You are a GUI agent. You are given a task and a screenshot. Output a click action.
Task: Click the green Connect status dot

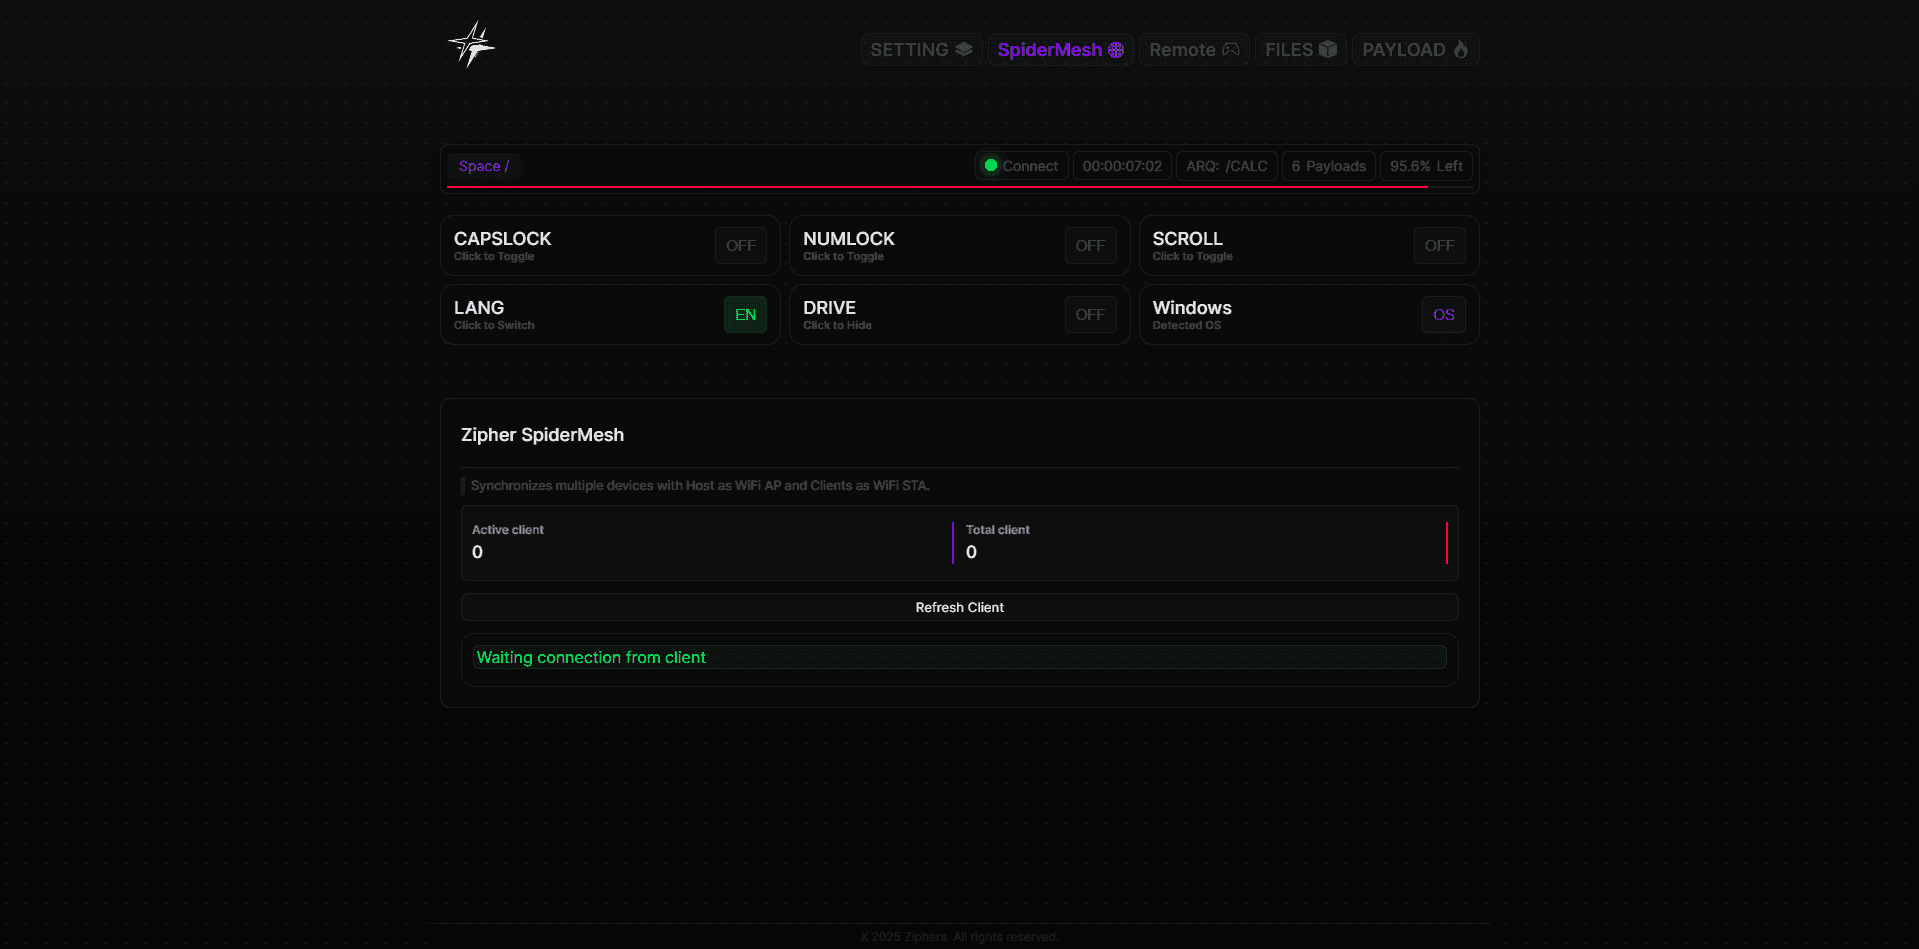pos(991,166)
